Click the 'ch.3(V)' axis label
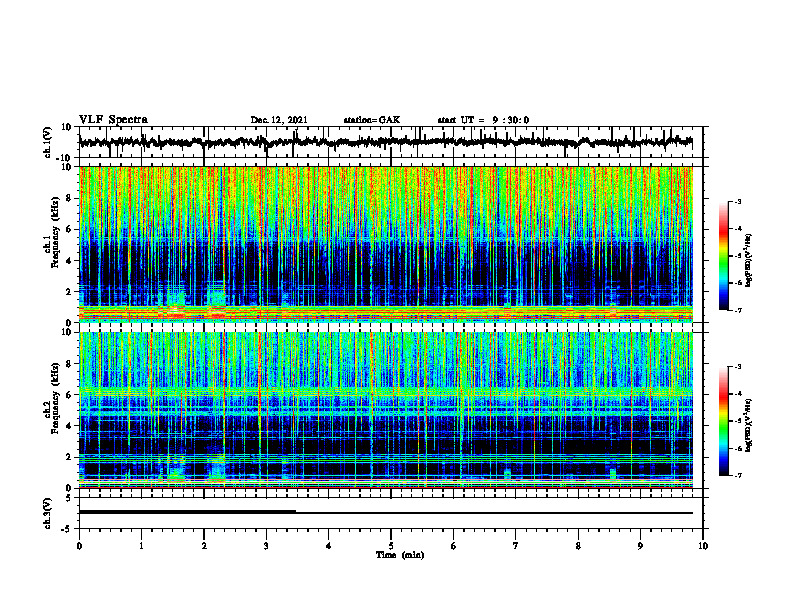 (48, 513)
